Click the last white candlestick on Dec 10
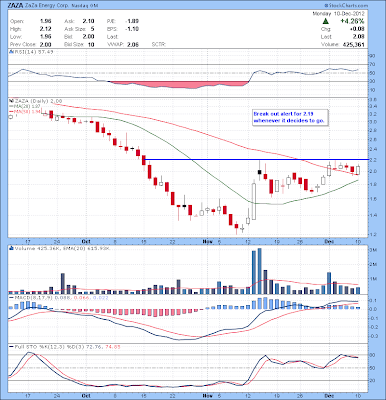This screenshot has width=386, height=400. click(x=358, y=170)
